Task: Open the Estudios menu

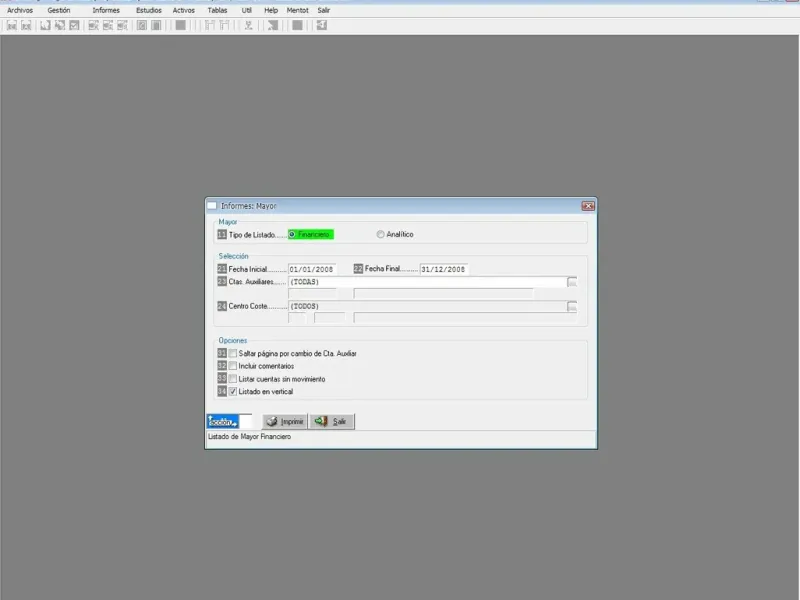Action: pos(149,10)
